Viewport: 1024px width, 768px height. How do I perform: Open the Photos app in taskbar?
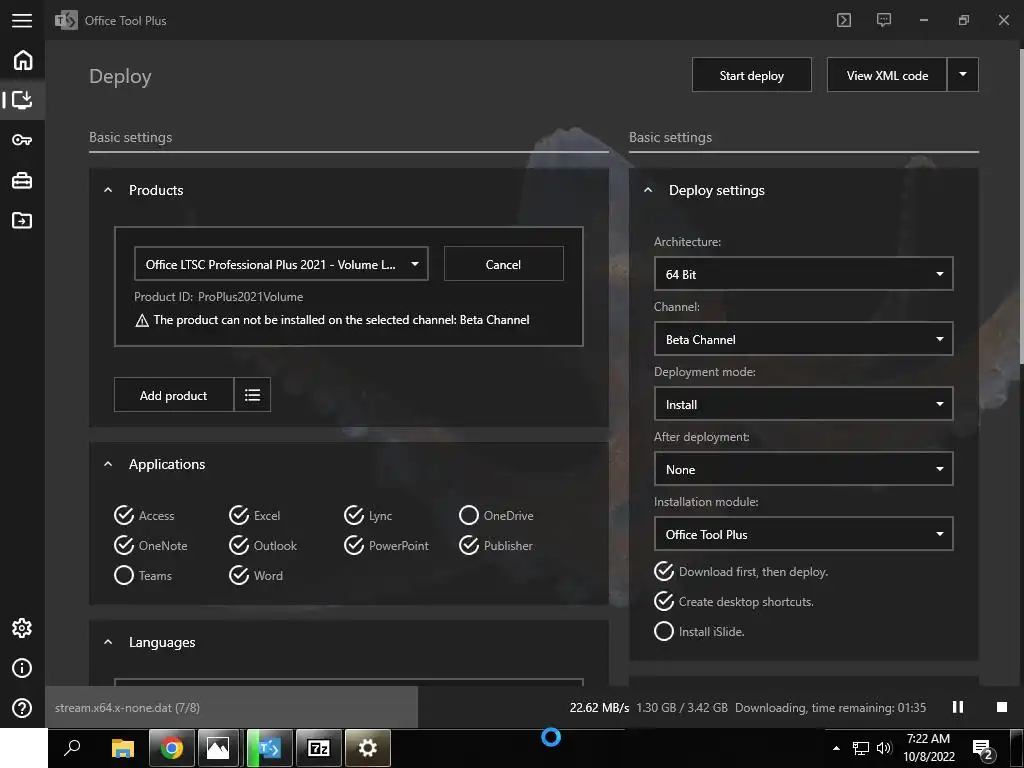click(218, 748)
